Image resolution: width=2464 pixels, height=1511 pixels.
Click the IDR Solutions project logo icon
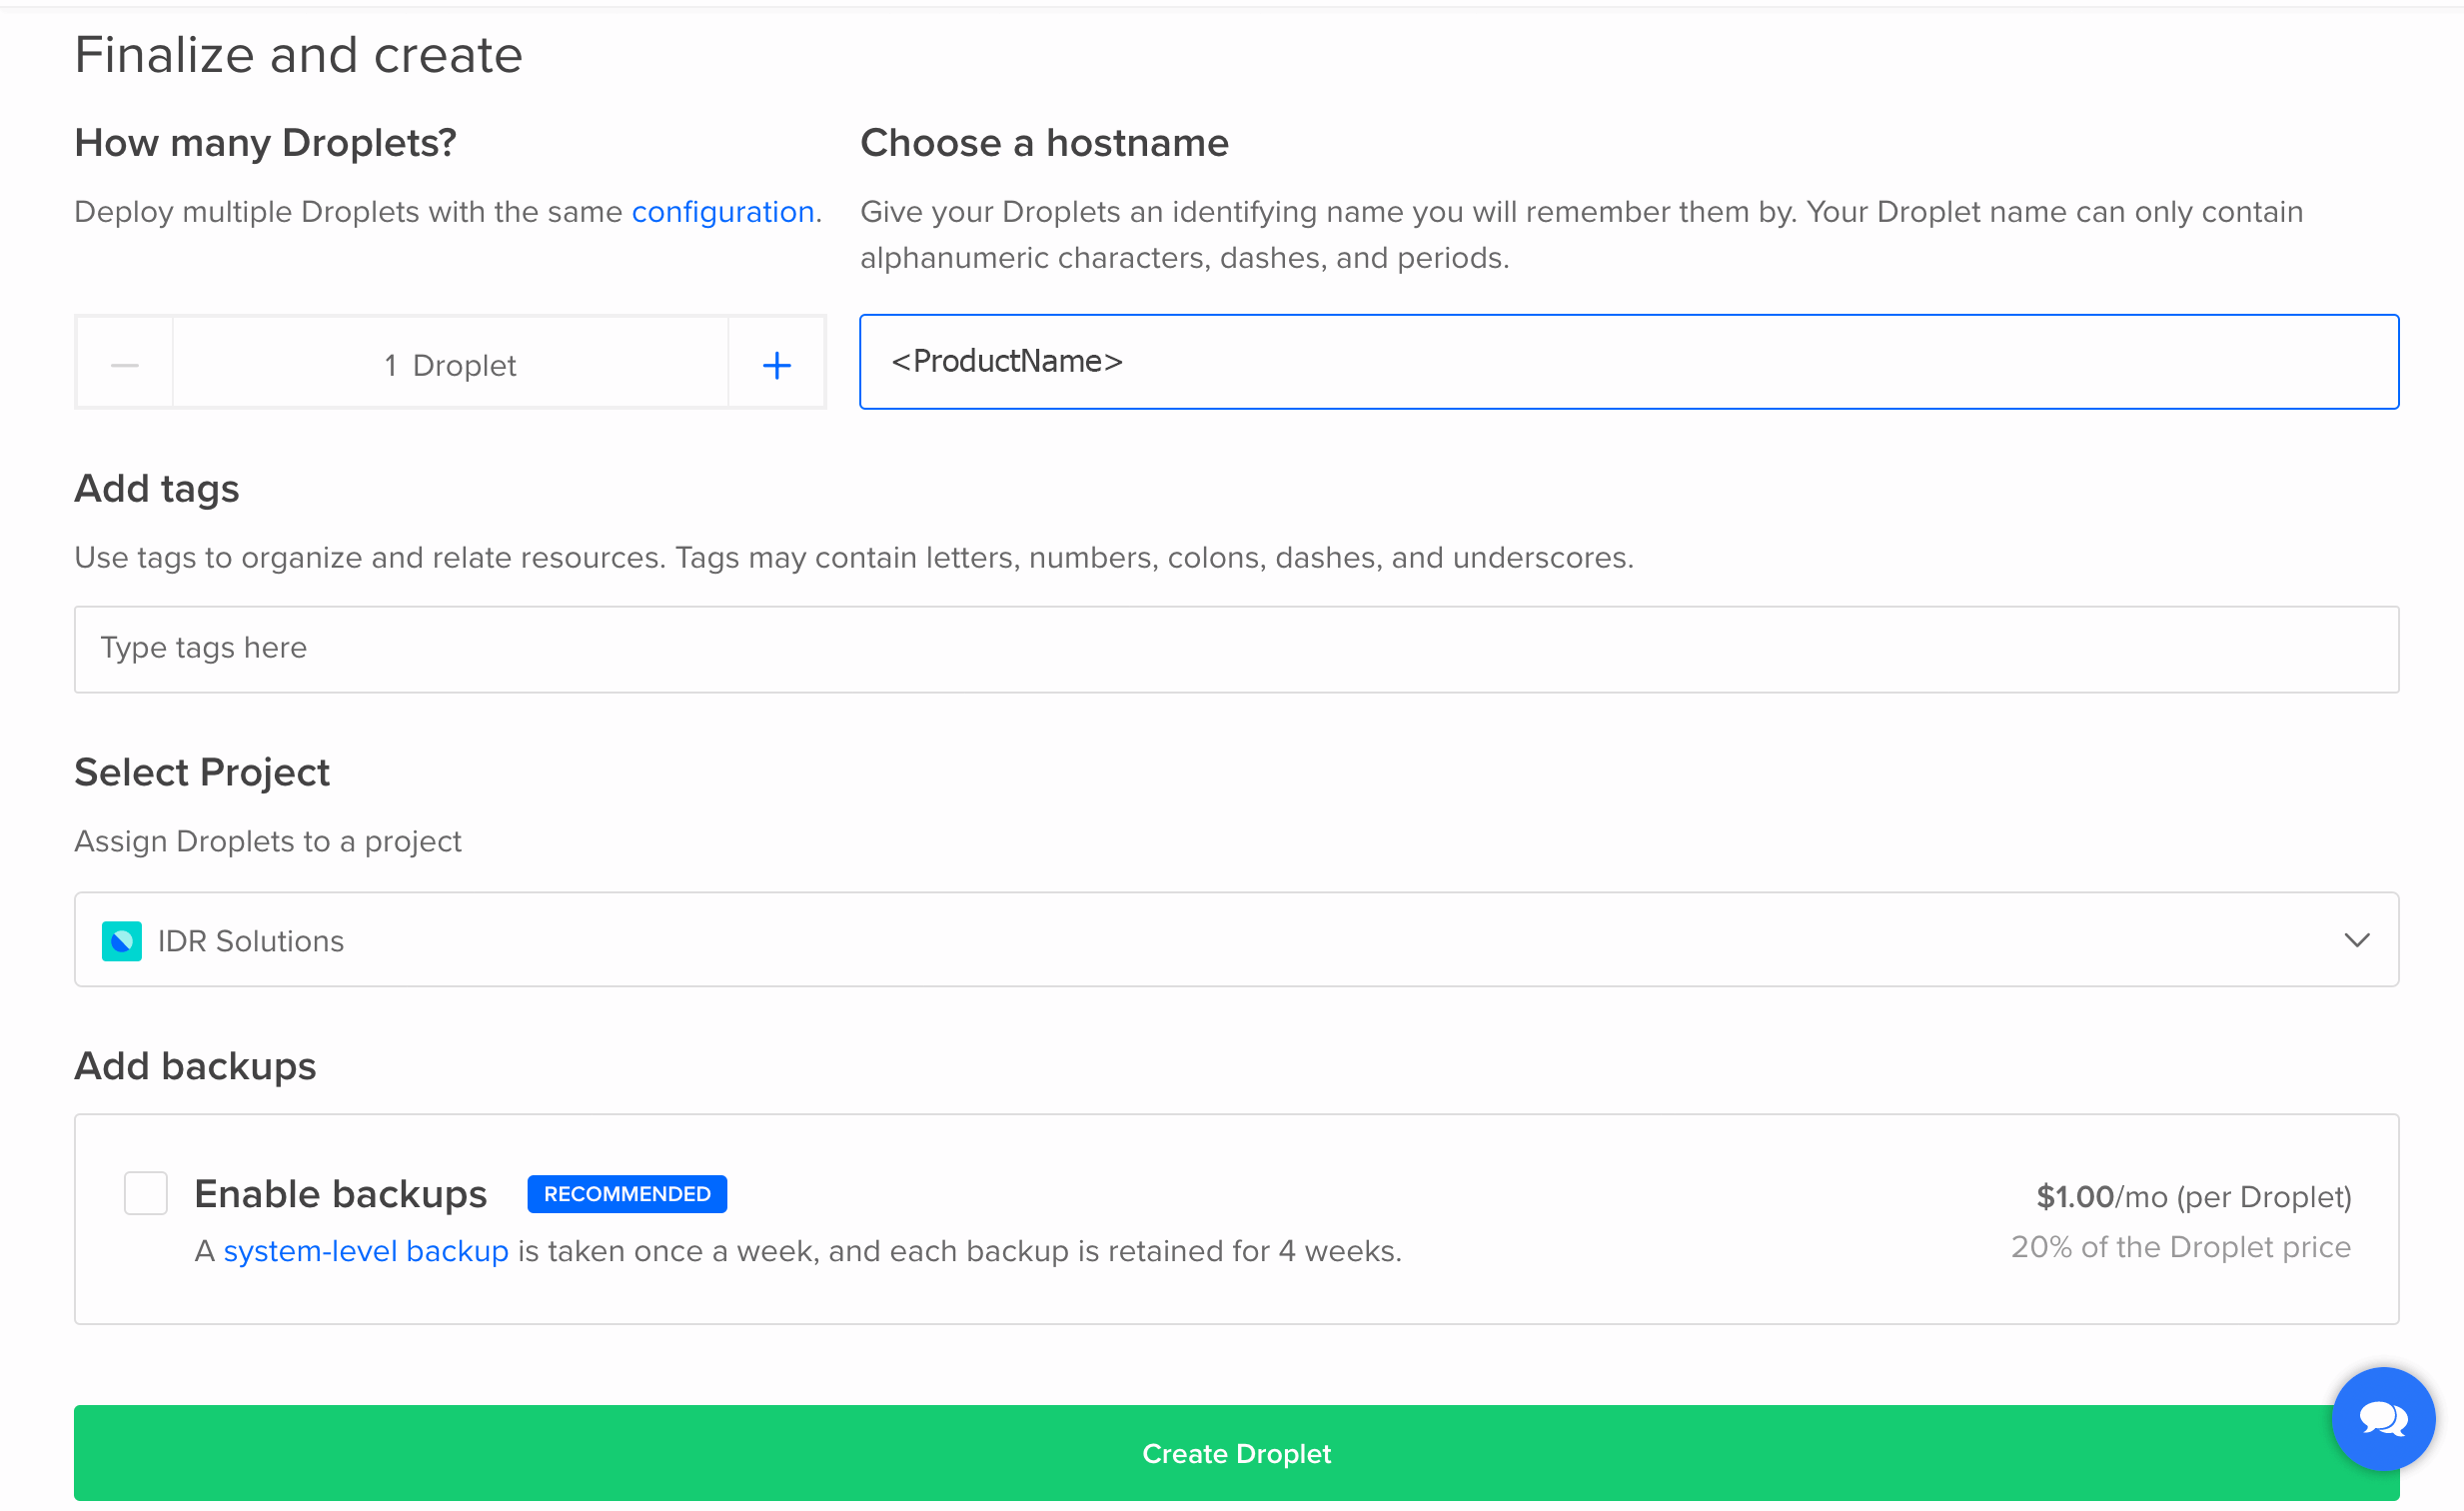pos(122,940)
